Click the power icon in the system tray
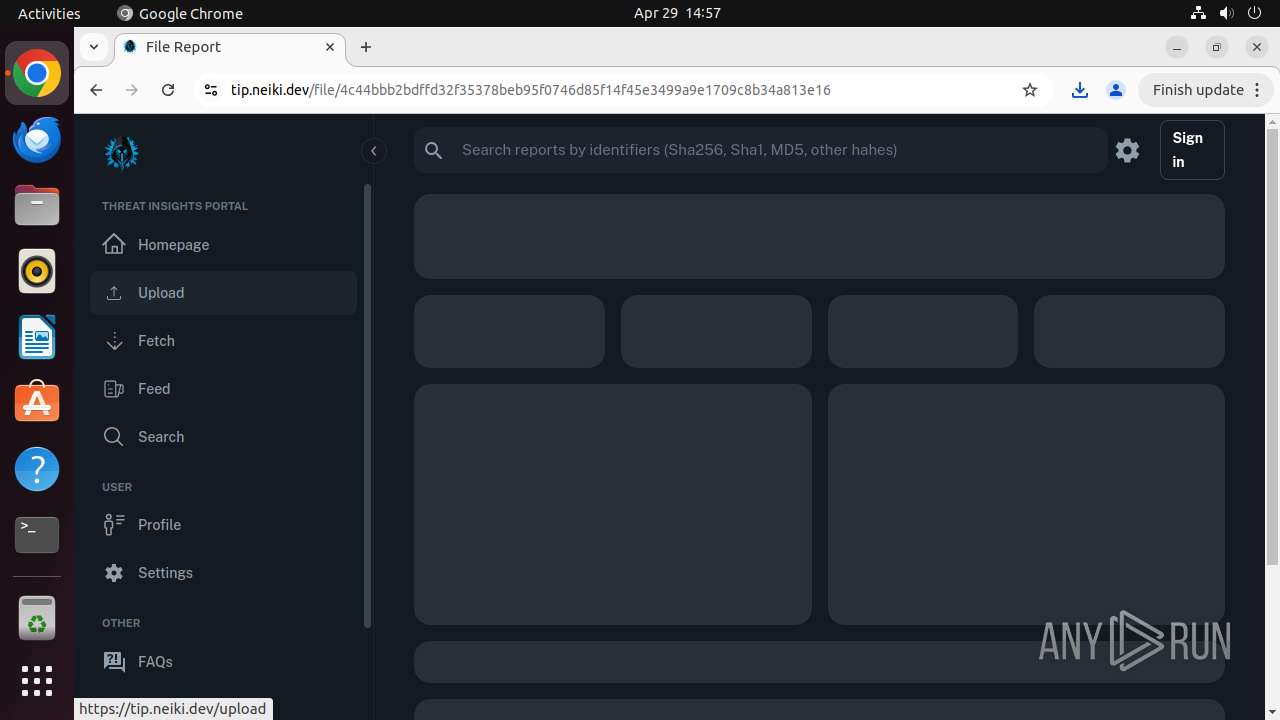This screenshot has width=1280, height=720. click(1255, 13)
